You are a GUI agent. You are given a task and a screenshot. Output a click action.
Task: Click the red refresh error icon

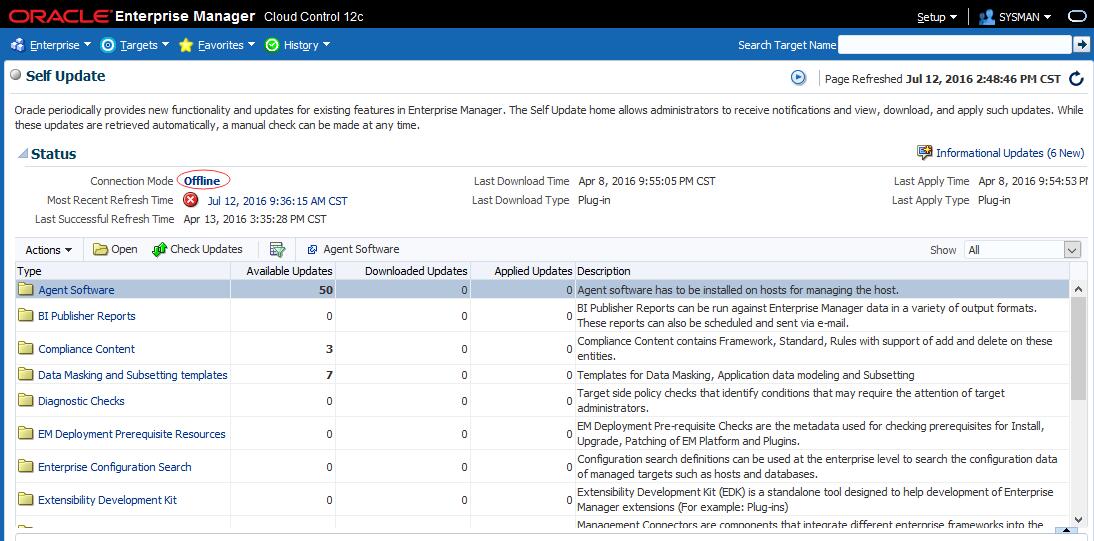pyautogui.click(x=190, y=200)
